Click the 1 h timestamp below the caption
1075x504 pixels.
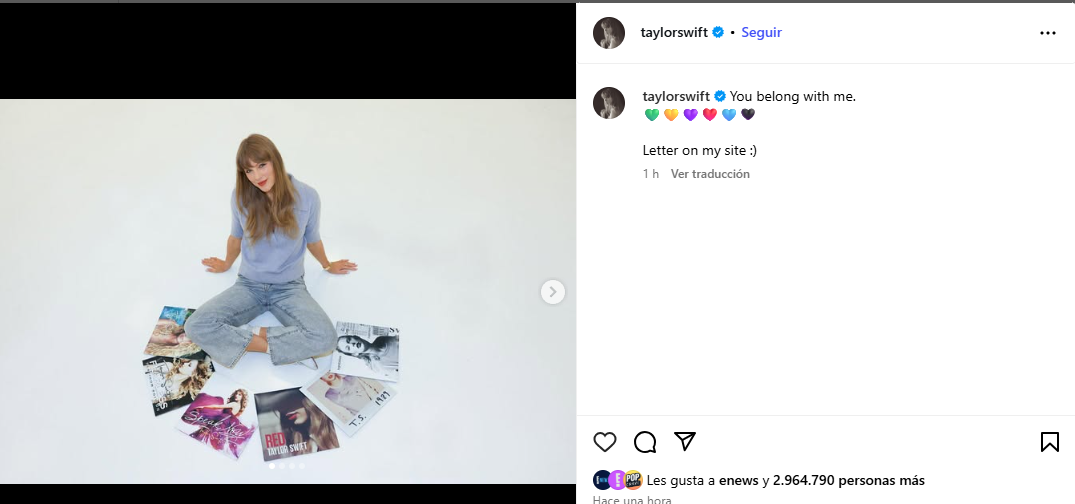651,174
